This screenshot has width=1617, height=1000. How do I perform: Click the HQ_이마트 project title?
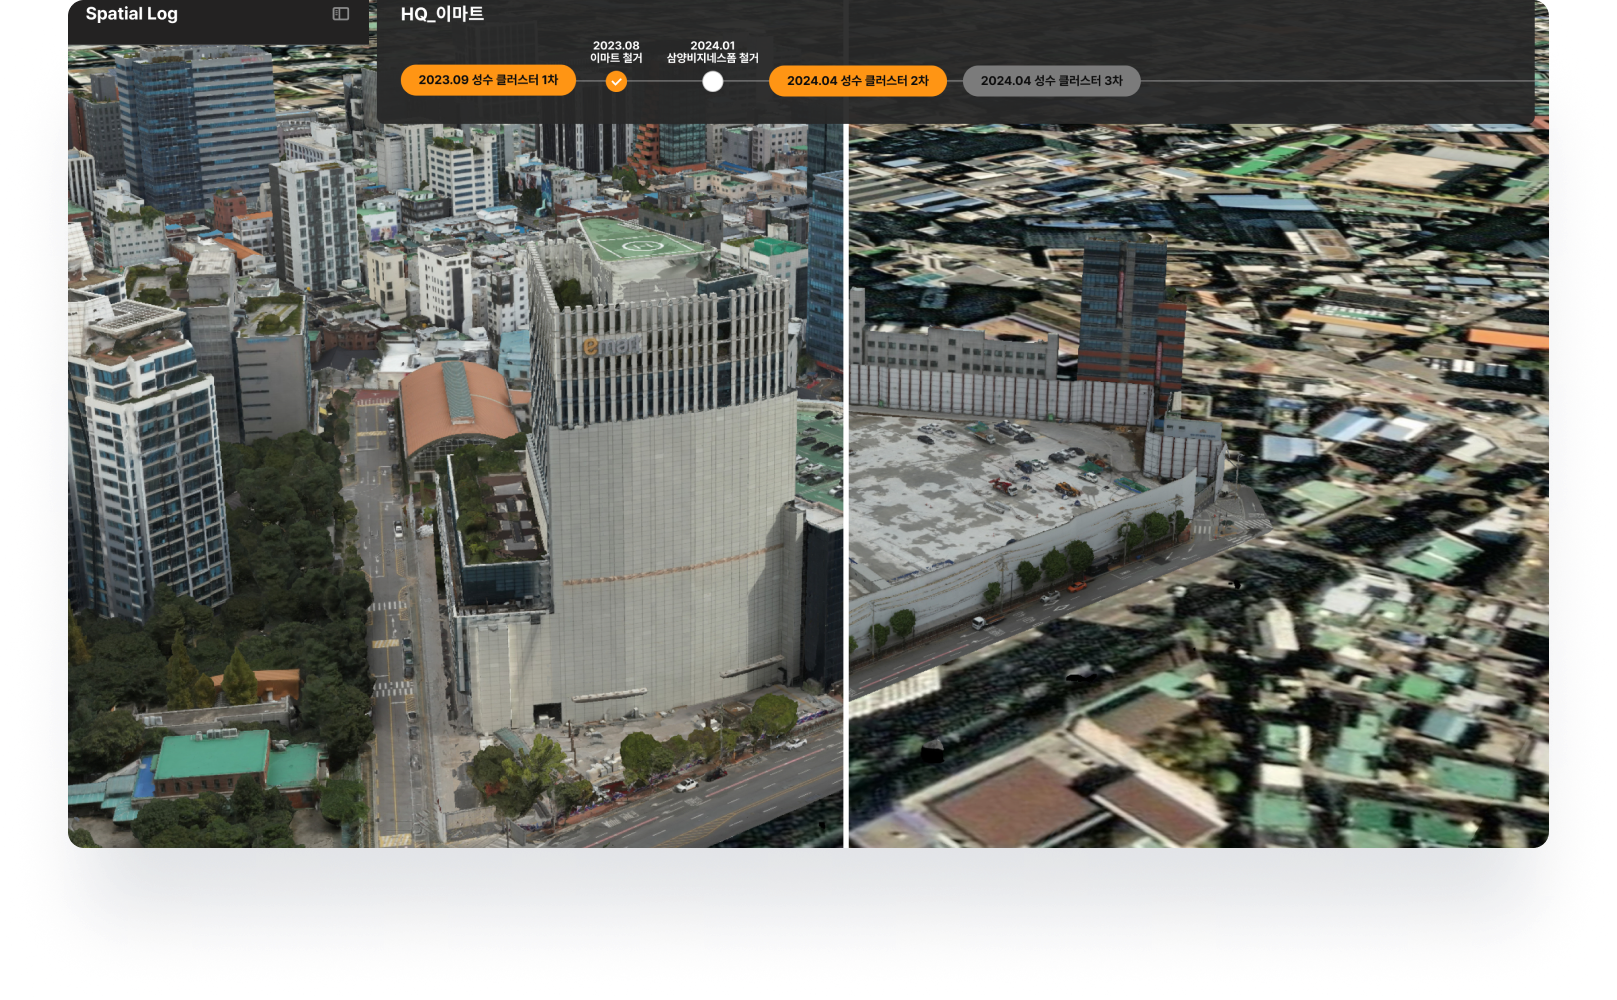[442, 14]
